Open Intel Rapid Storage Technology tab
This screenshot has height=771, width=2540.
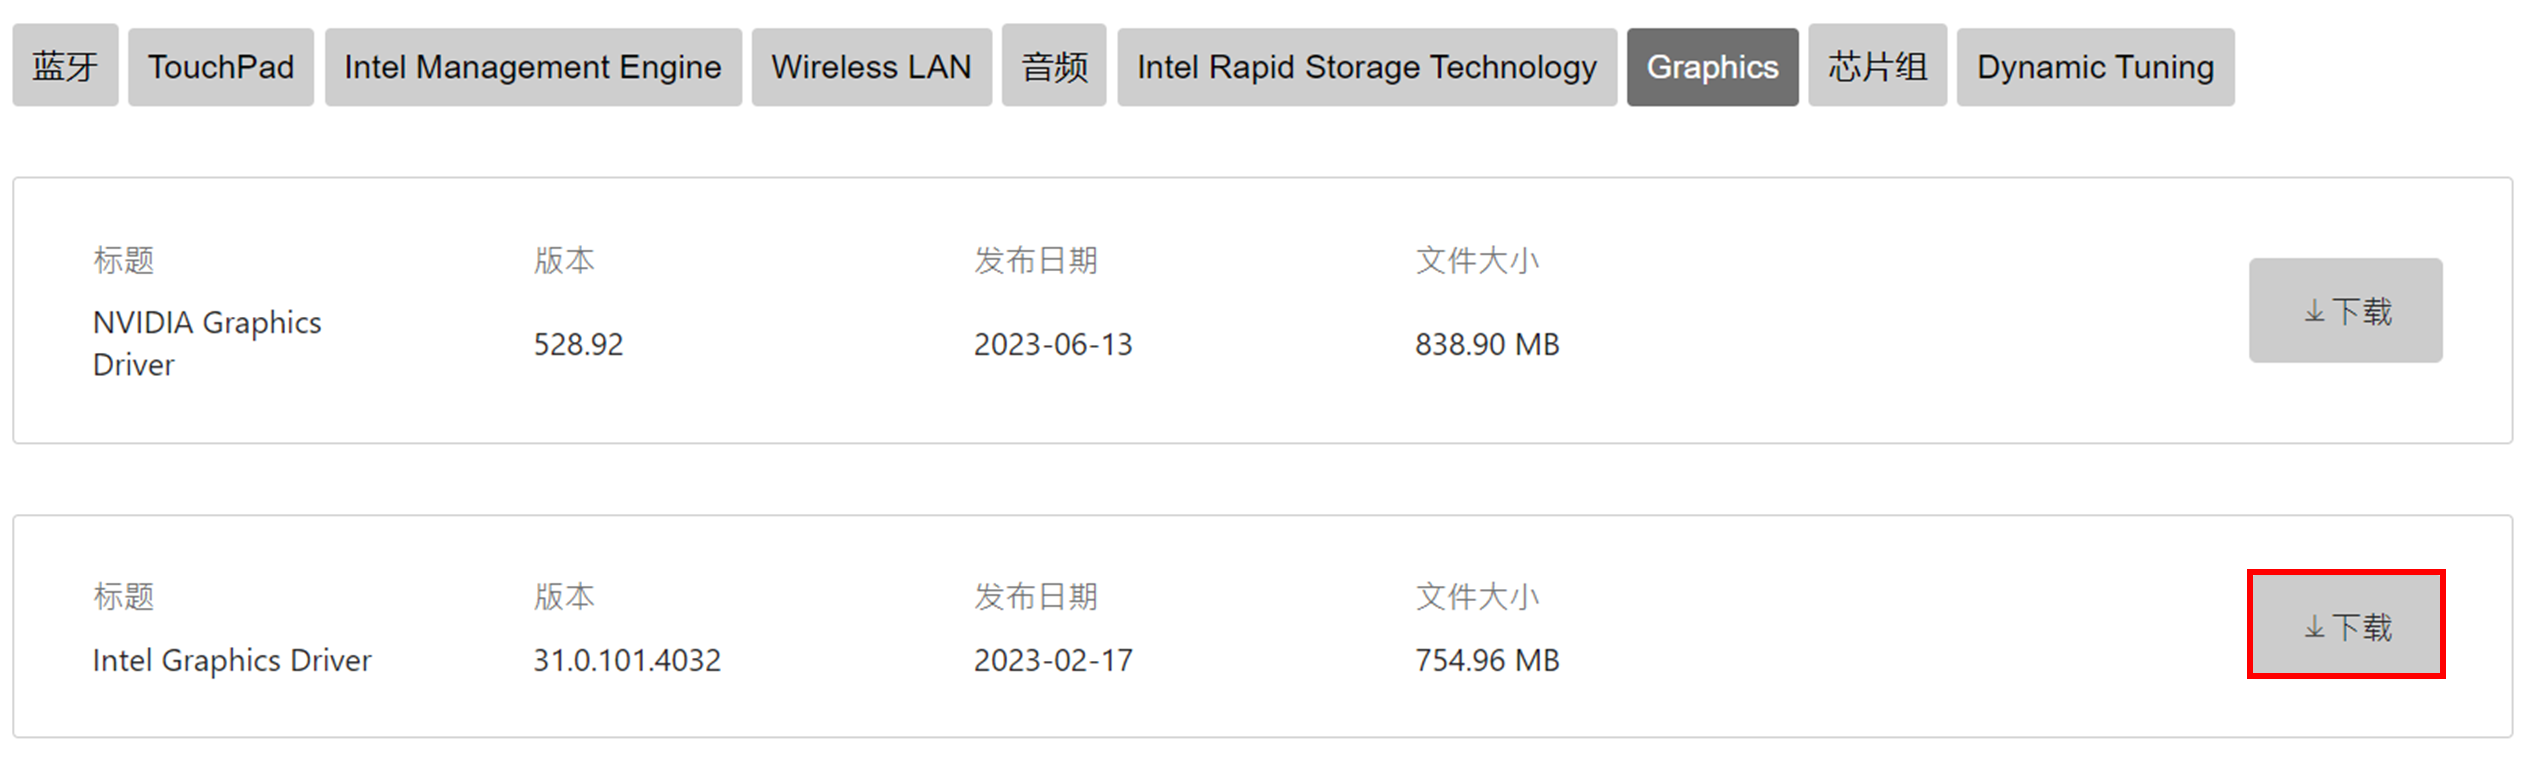tap(1366, 67)
